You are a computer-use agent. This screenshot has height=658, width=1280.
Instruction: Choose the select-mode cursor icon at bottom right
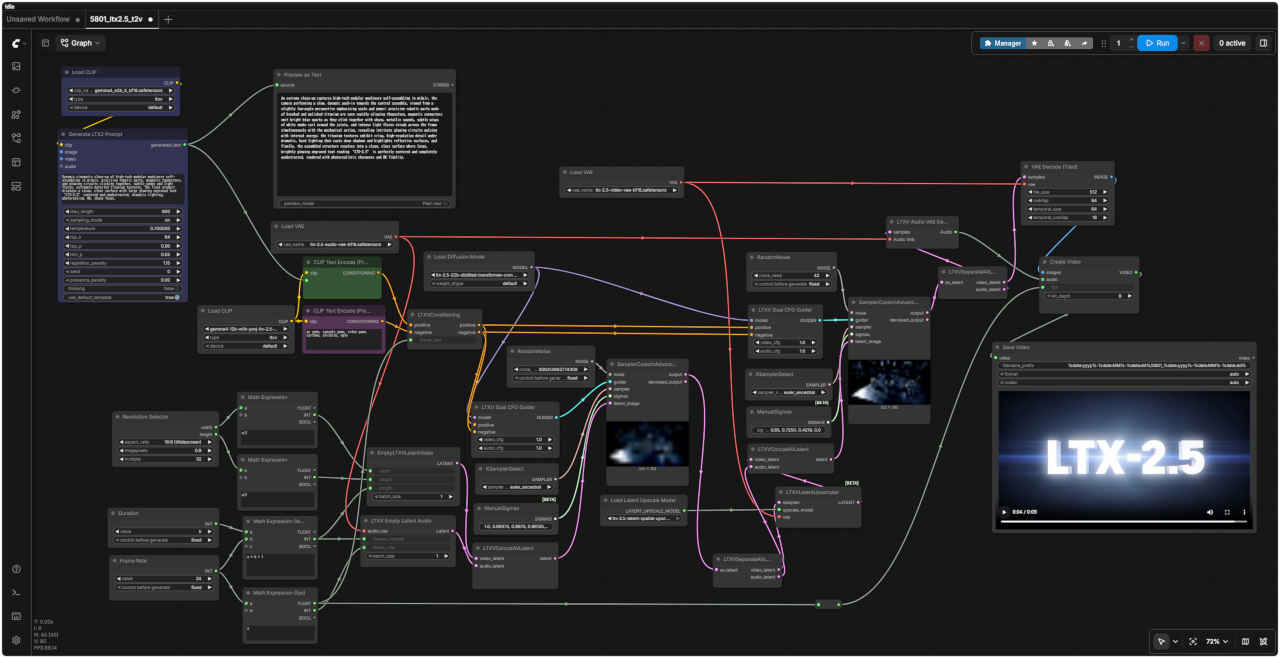(1161, 641)
